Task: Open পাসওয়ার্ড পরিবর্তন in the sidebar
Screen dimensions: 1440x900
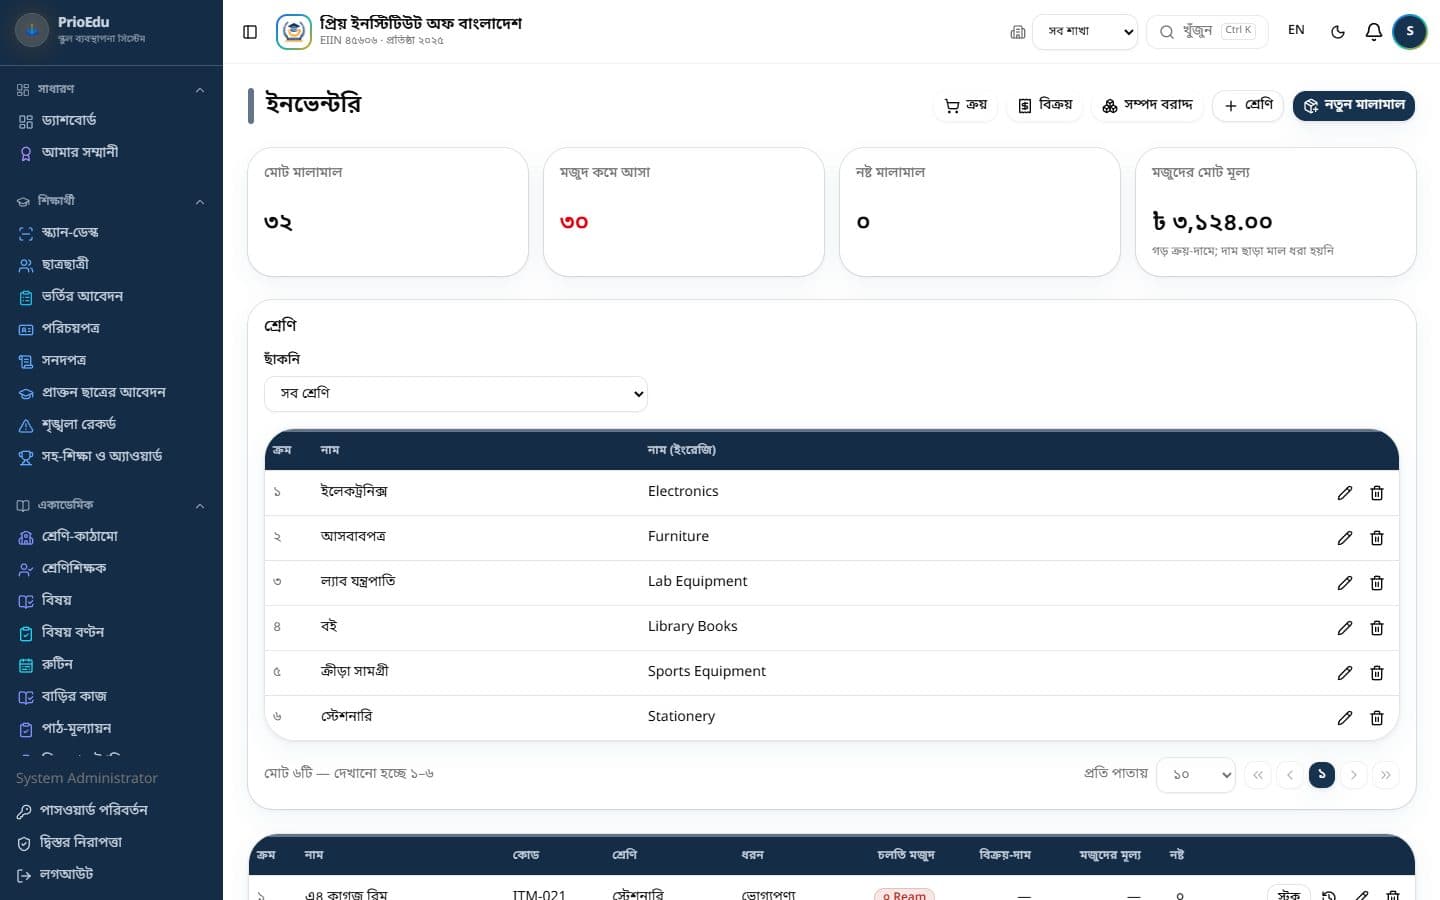Action: click(x=111, y=811)
